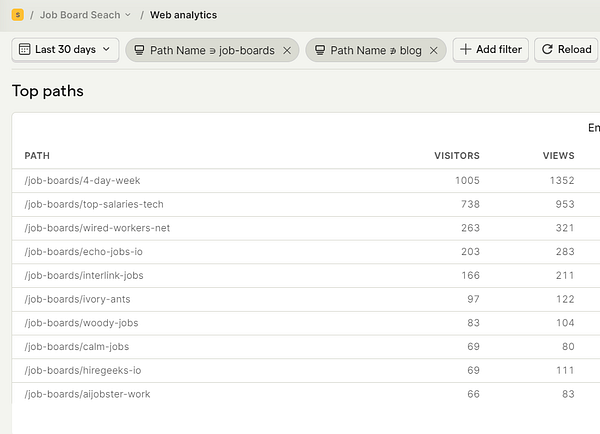Click the plus icon to add filter

tap(465, 49)
